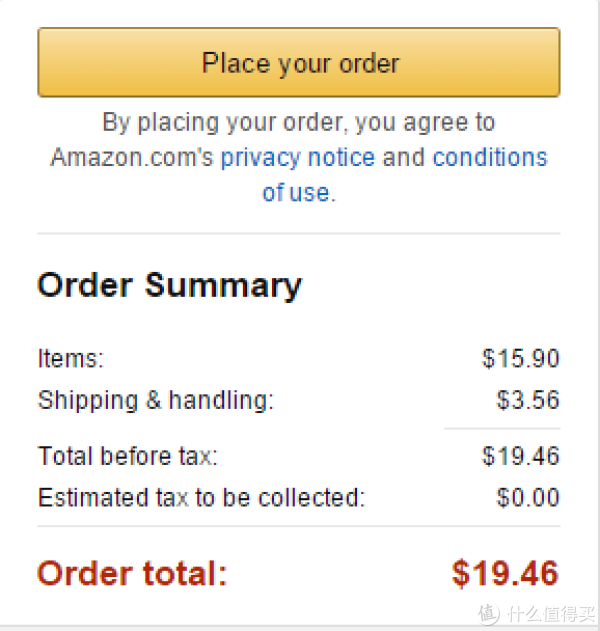Click the red $19.46 order total amount
600x631 pixels.
click(x=505, y=573)
